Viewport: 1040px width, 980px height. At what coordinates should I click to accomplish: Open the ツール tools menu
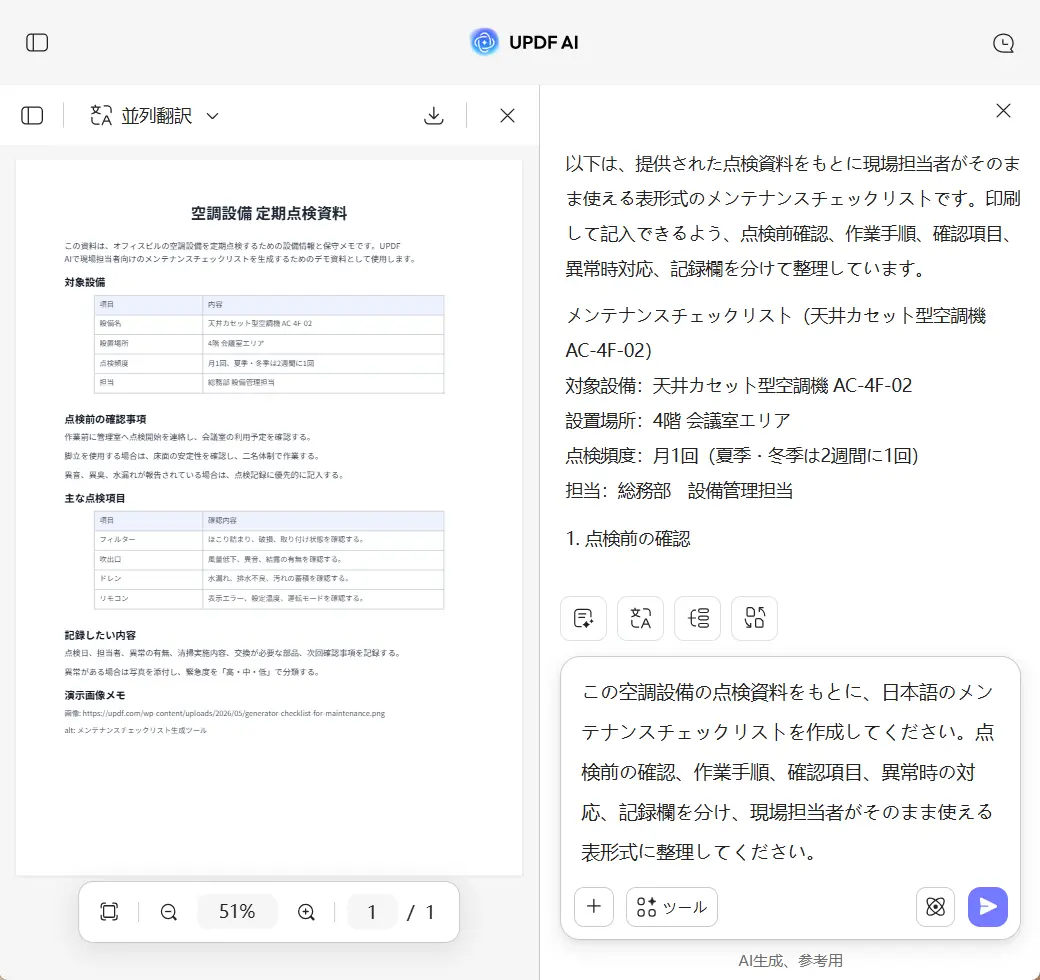671,906
